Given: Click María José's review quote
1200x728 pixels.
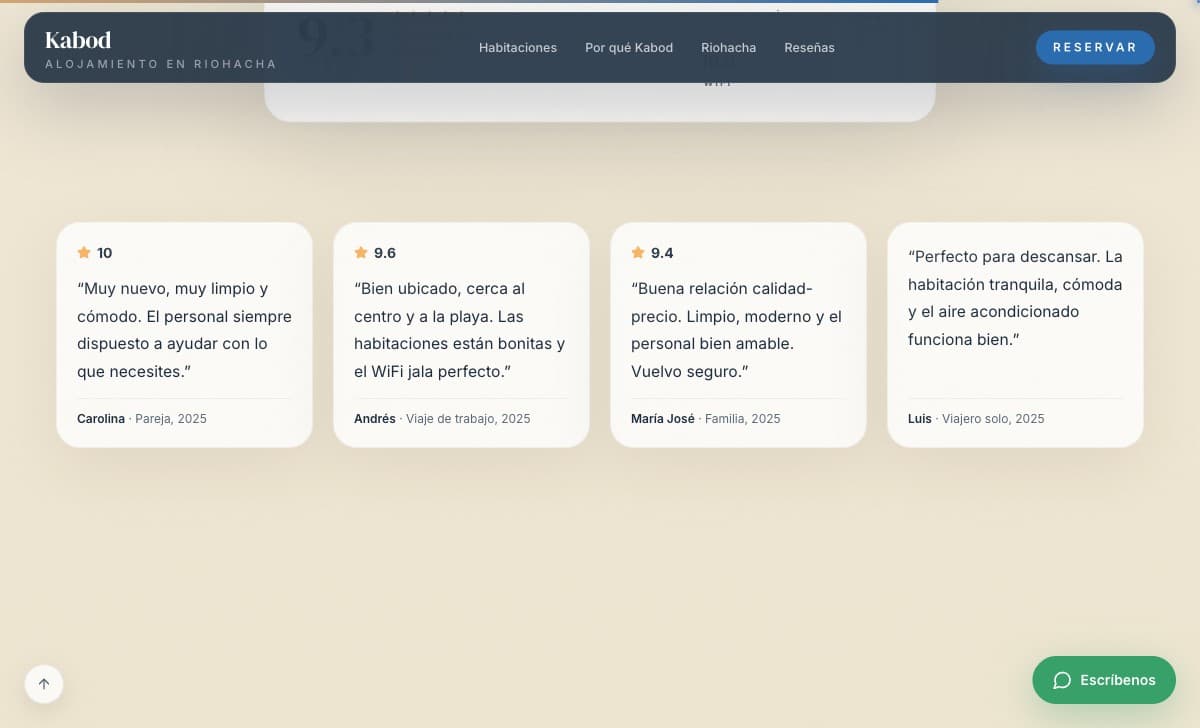Looking at the screenshot, I should tap(737, 330).
